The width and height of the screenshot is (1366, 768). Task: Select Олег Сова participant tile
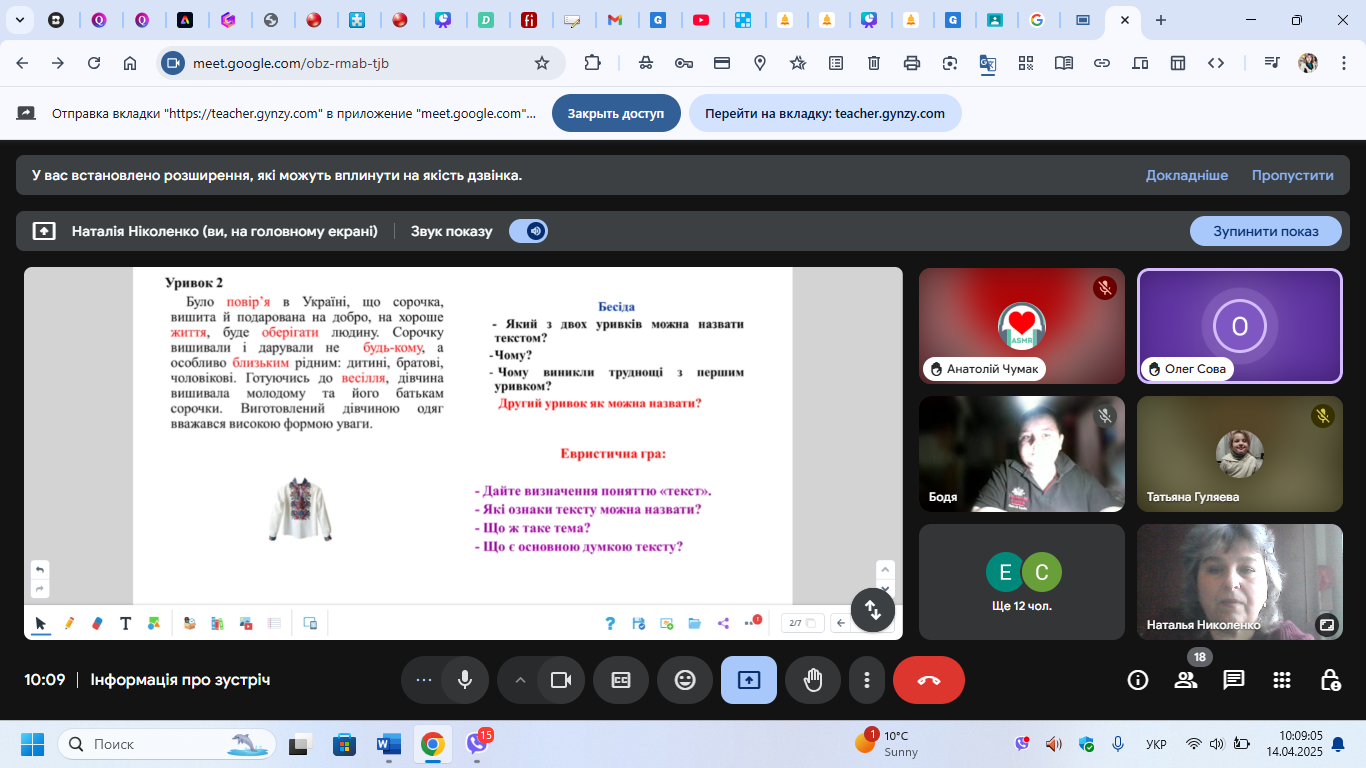pyautogui.click(x=1240, y=325)
